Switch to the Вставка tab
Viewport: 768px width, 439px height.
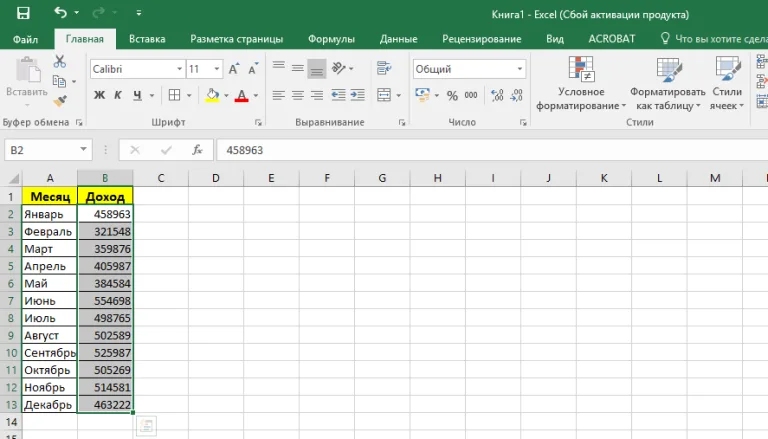pyautogui.click(x=147, y=39)
